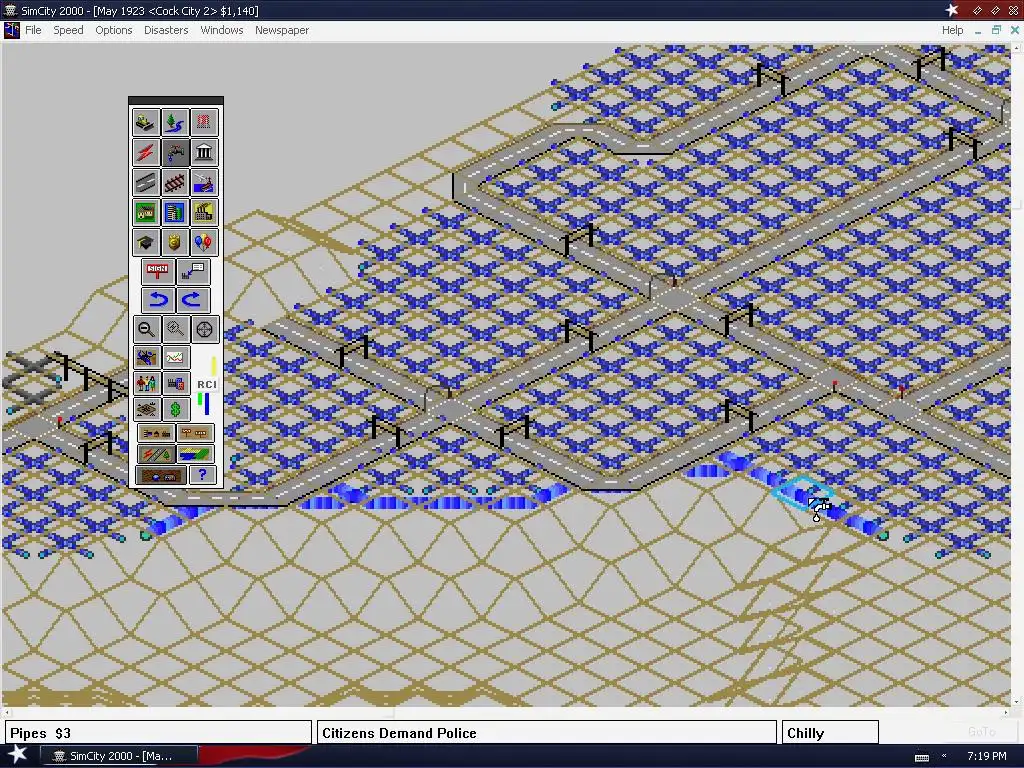Toggle the Show Zones layer
The height and width of the screenshot is (768, 1024).
tap(195, 454)
